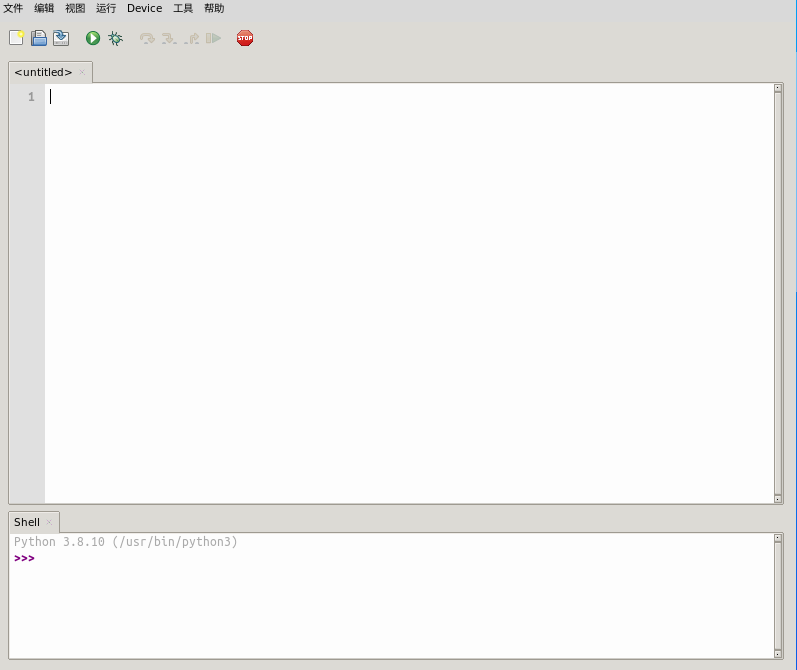The image size is (797, 670).
Task: Click the Step into debug icon
Action: click(x=169, y=39)
